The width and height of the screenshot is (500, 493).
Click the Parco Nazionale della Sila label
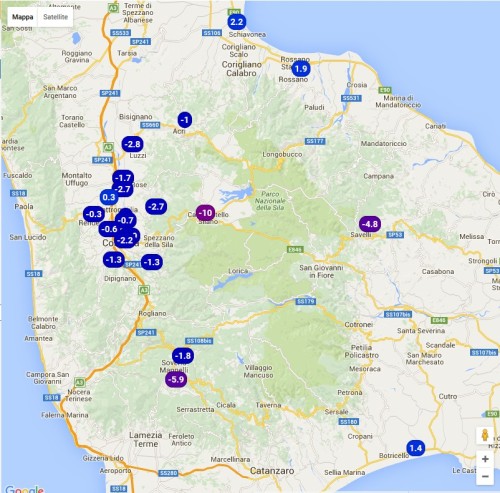tap(270, 200)
